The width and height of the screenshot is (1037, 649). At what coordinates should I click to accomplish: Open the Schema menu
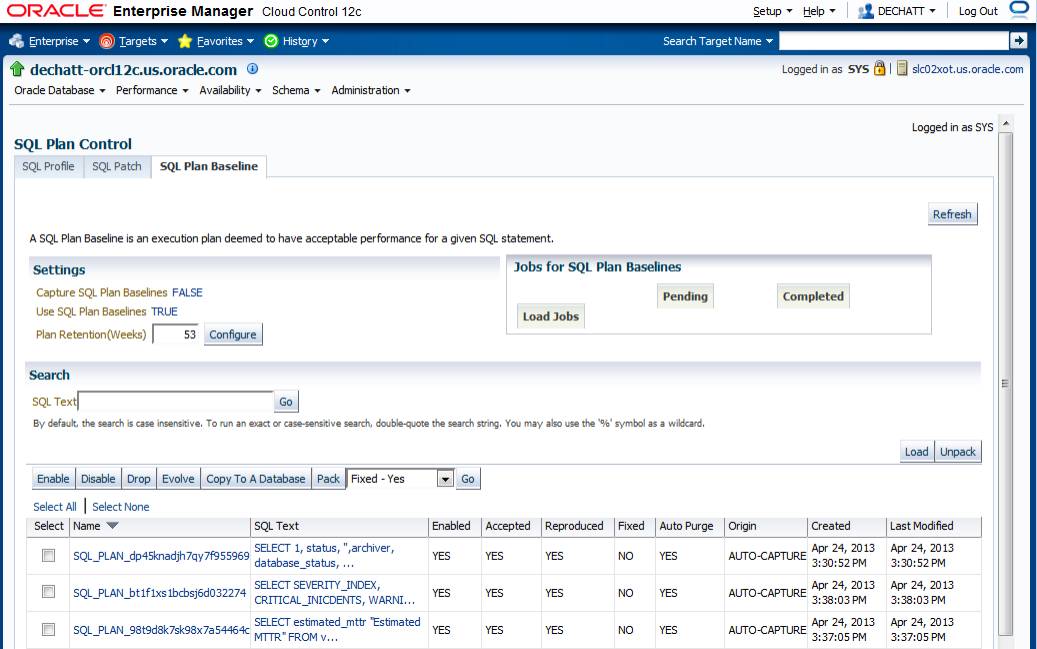296,90
